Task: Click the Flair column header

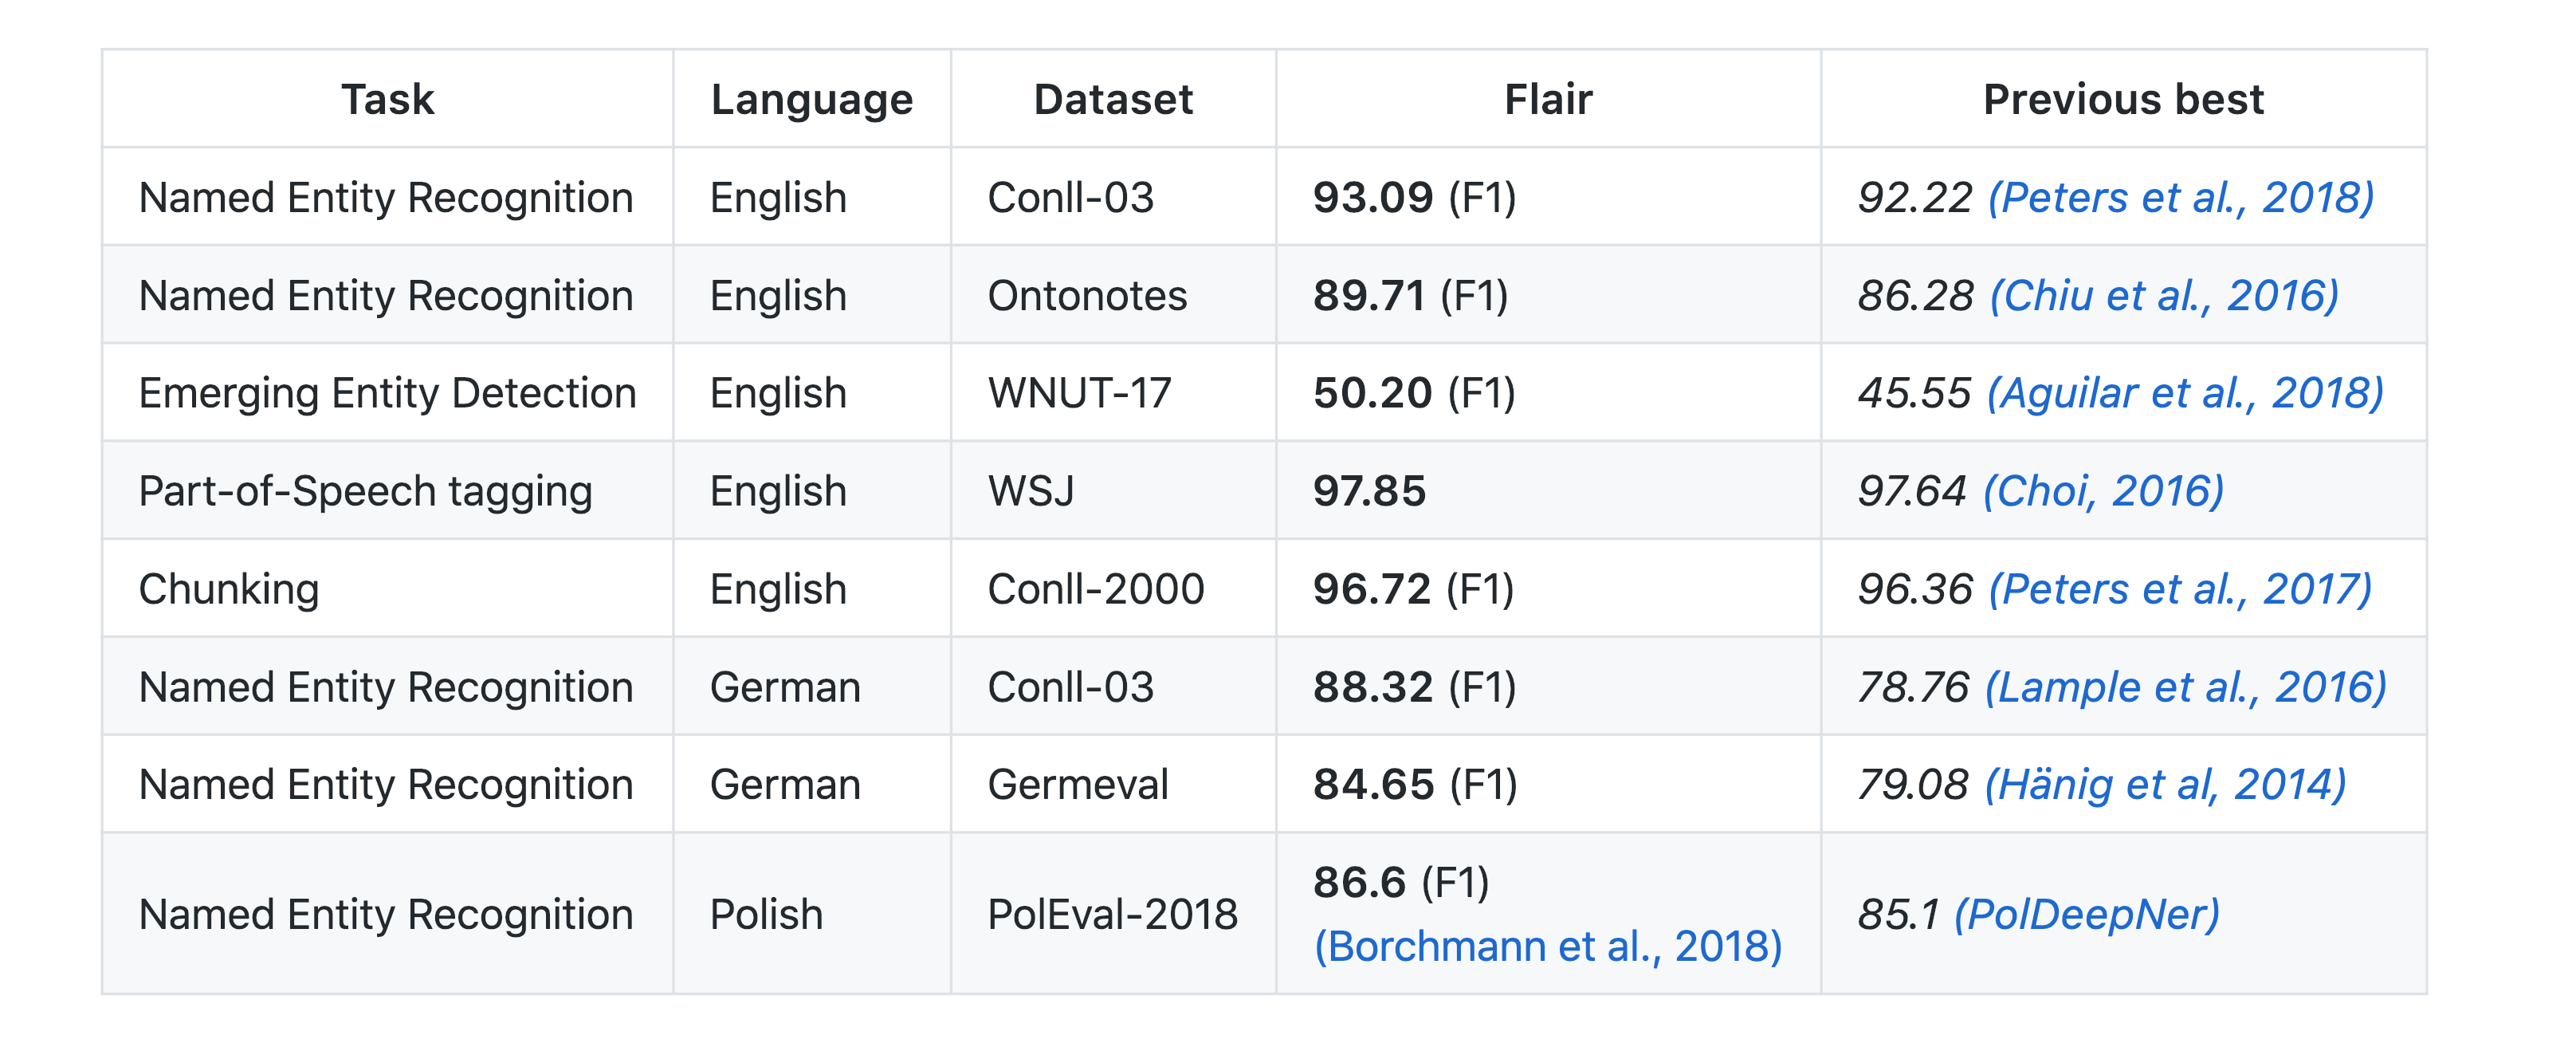Action: click(1547, 100)
